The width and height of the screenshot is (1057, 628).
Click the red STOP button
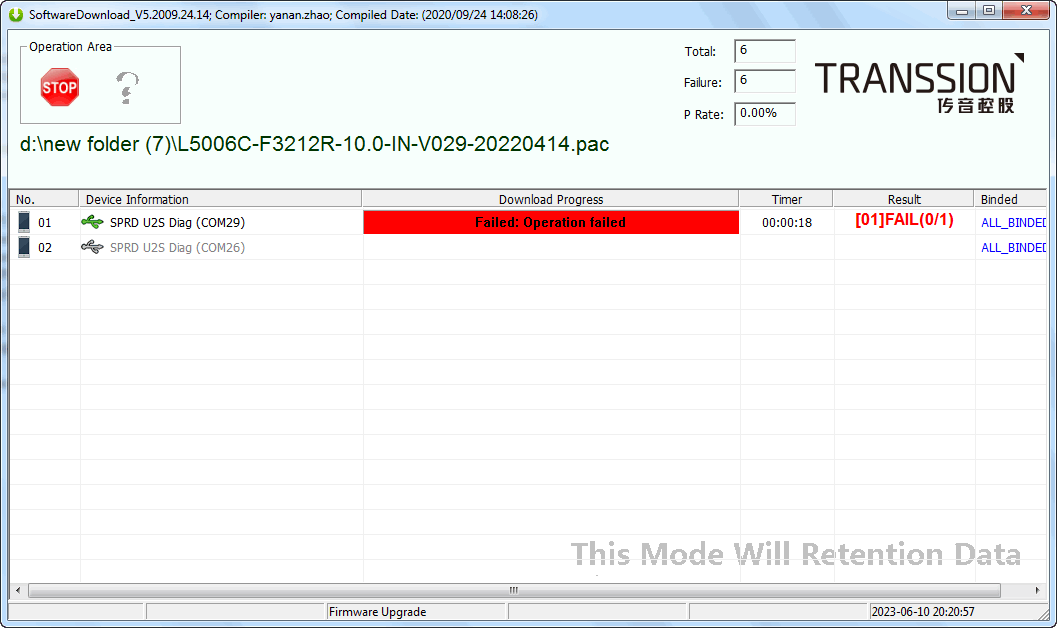(59, 87)
